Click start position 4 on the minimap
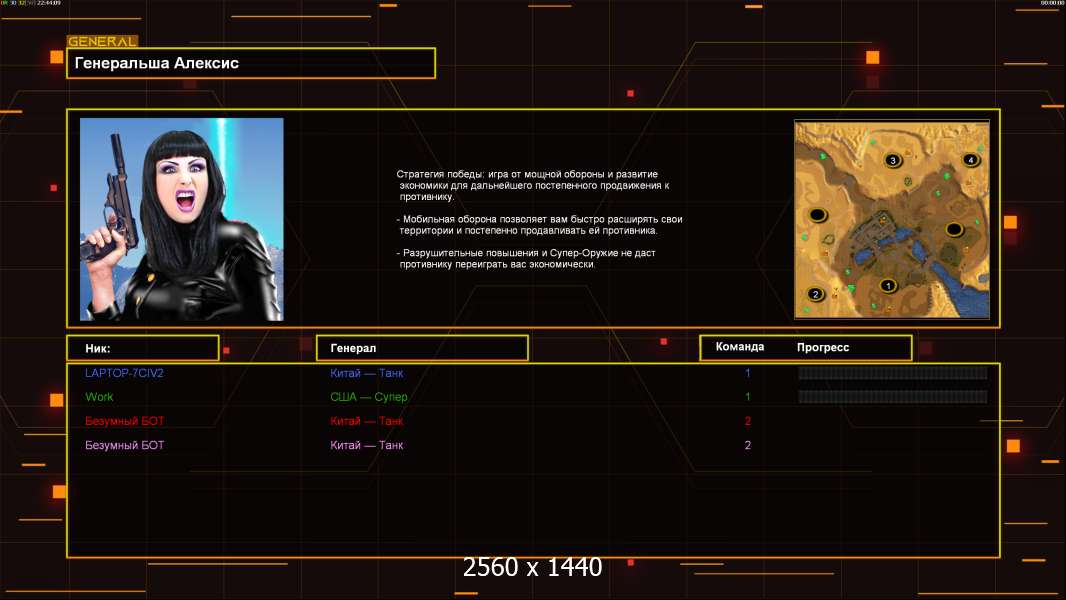This screenshot has width=1066, height=600. coord(970,160)
